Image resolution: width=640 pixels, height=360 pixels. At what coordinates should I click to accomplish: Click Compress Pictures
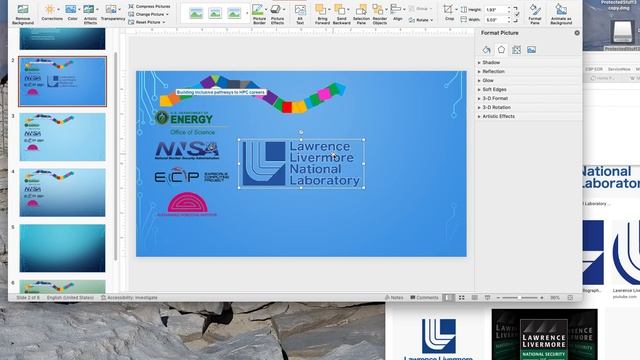click(149, 7)
